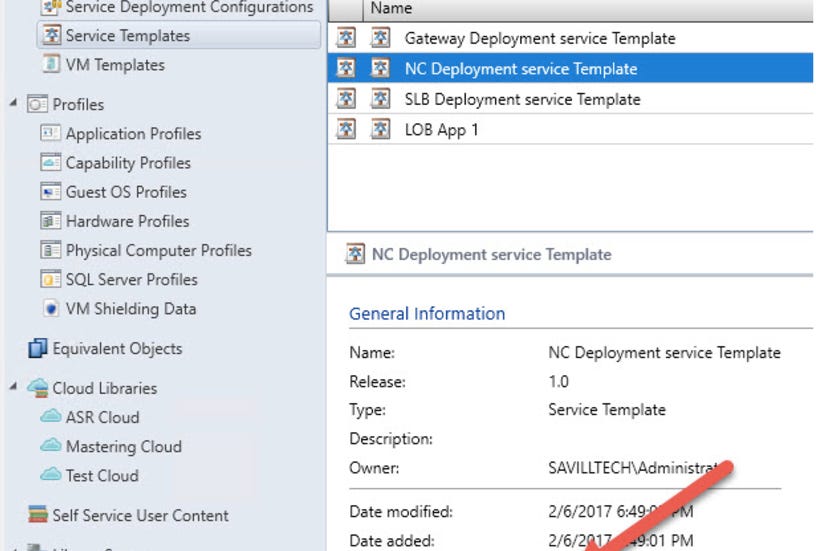Click the Name value in General Information

point(665,353)
